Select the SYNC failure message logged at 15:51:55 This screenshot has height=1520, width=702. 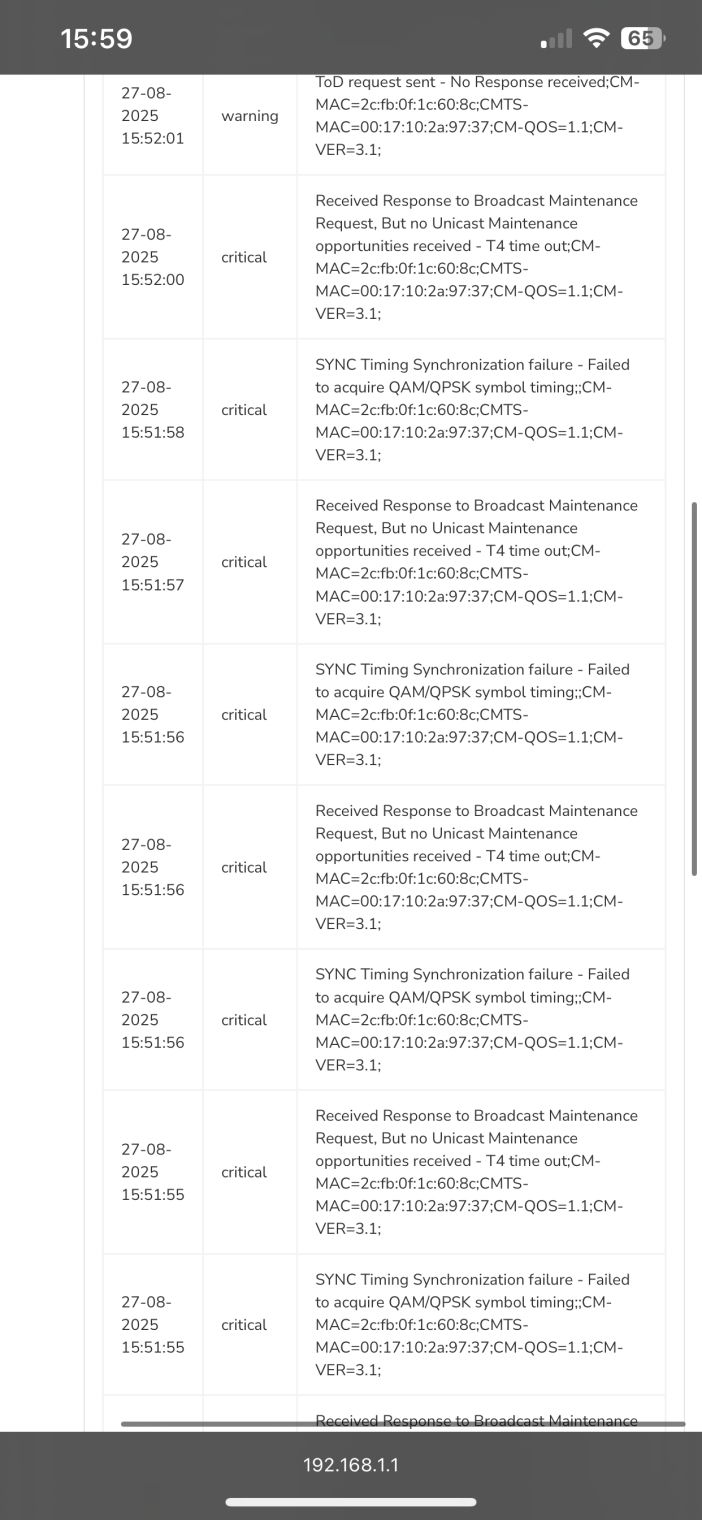pyautogui.click(x=473, y=1325)
